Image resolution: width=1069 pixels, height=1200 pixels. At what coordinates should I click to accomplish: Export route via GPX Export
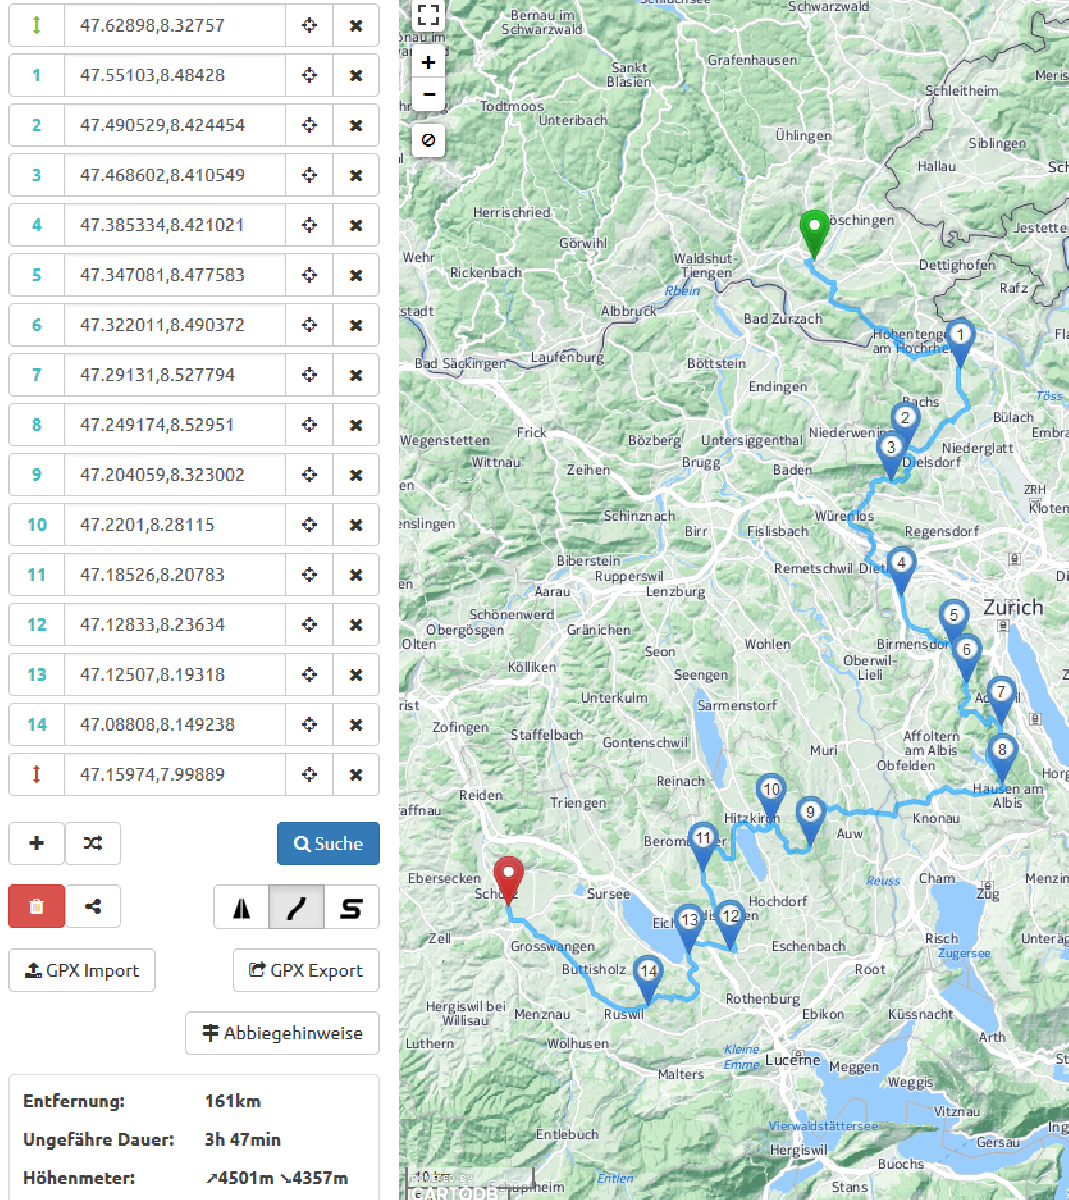coord(306,970)
